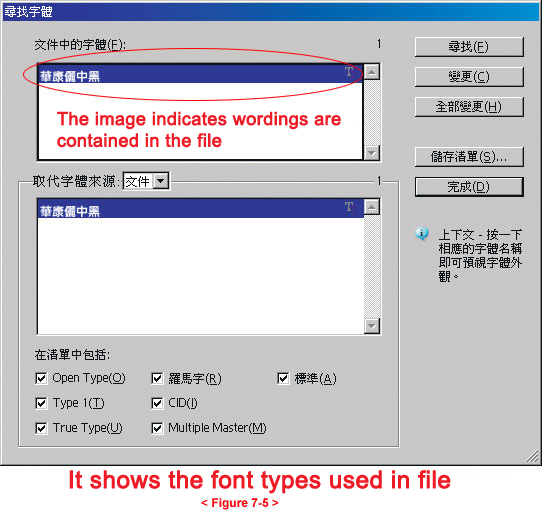Open the 取代字體來源 文件 dropdown
This screenshot has width=542, height=520.
(161, 181)
